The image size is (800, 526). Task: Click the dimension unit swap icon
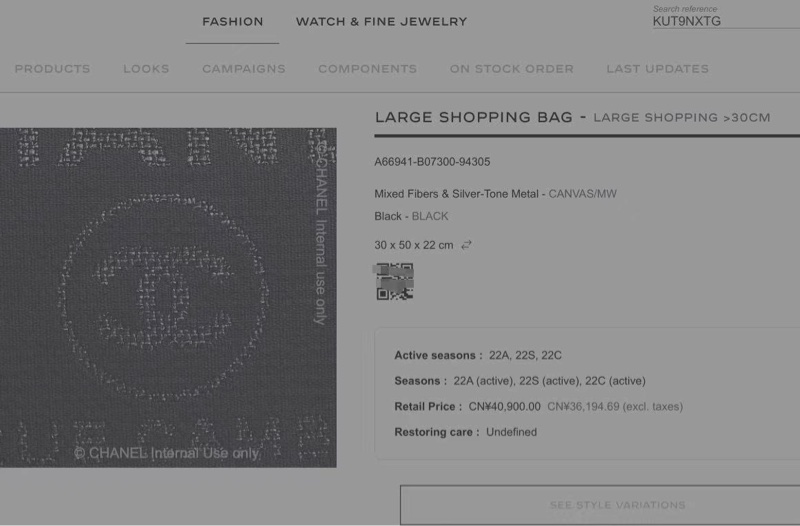(x=466, y=245)
